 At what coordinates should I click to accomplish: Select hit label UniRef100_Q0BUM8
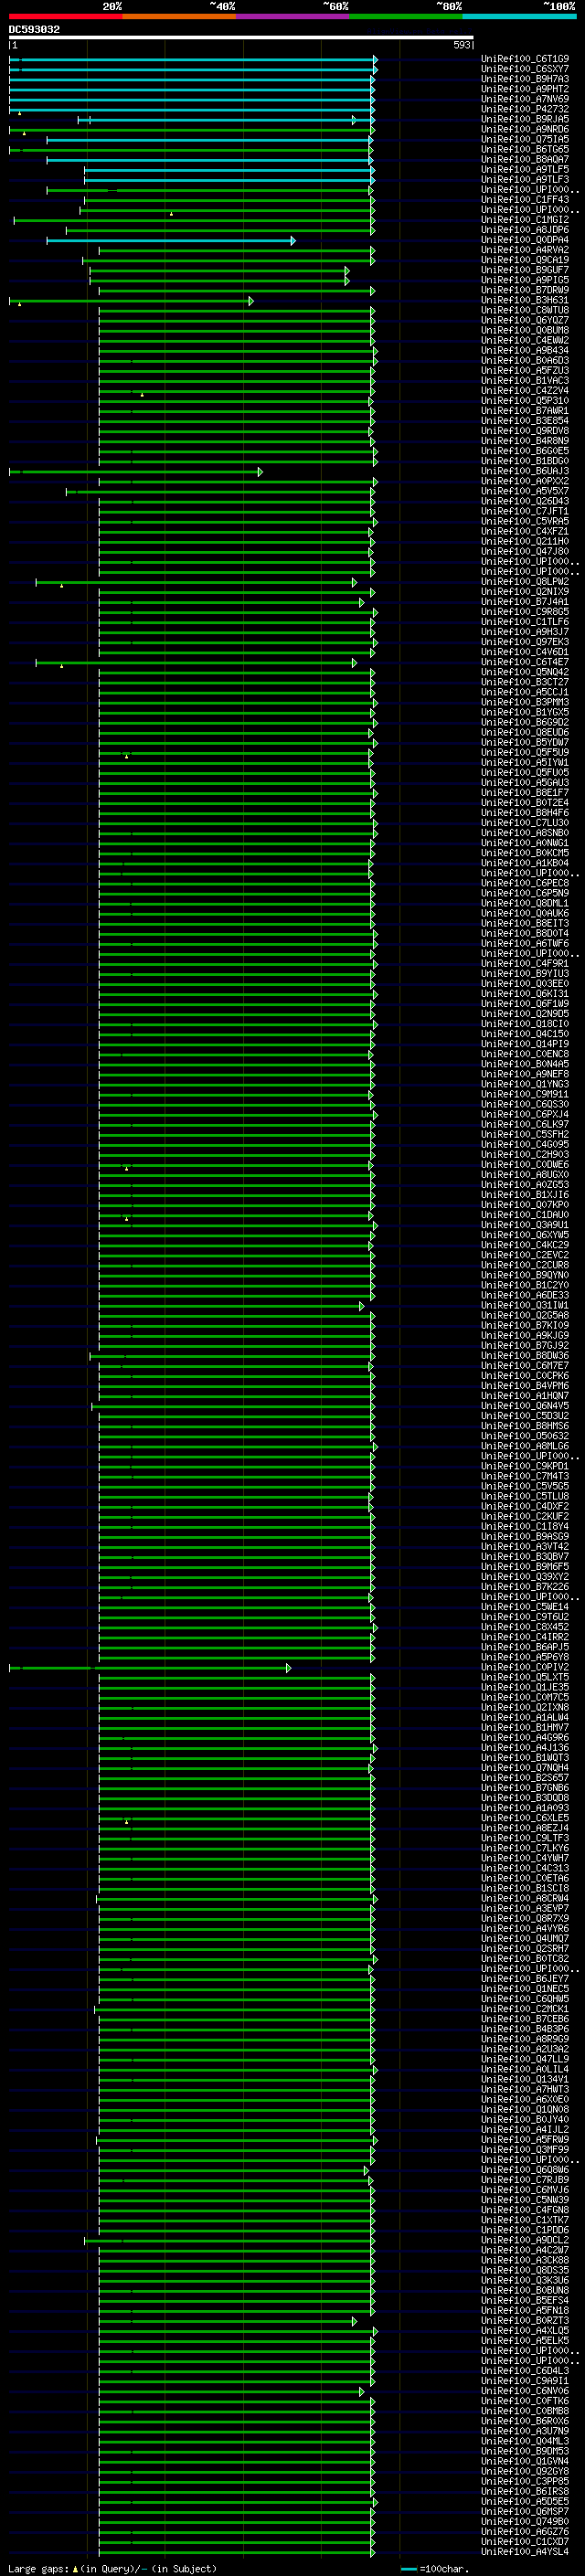(524, 331)
